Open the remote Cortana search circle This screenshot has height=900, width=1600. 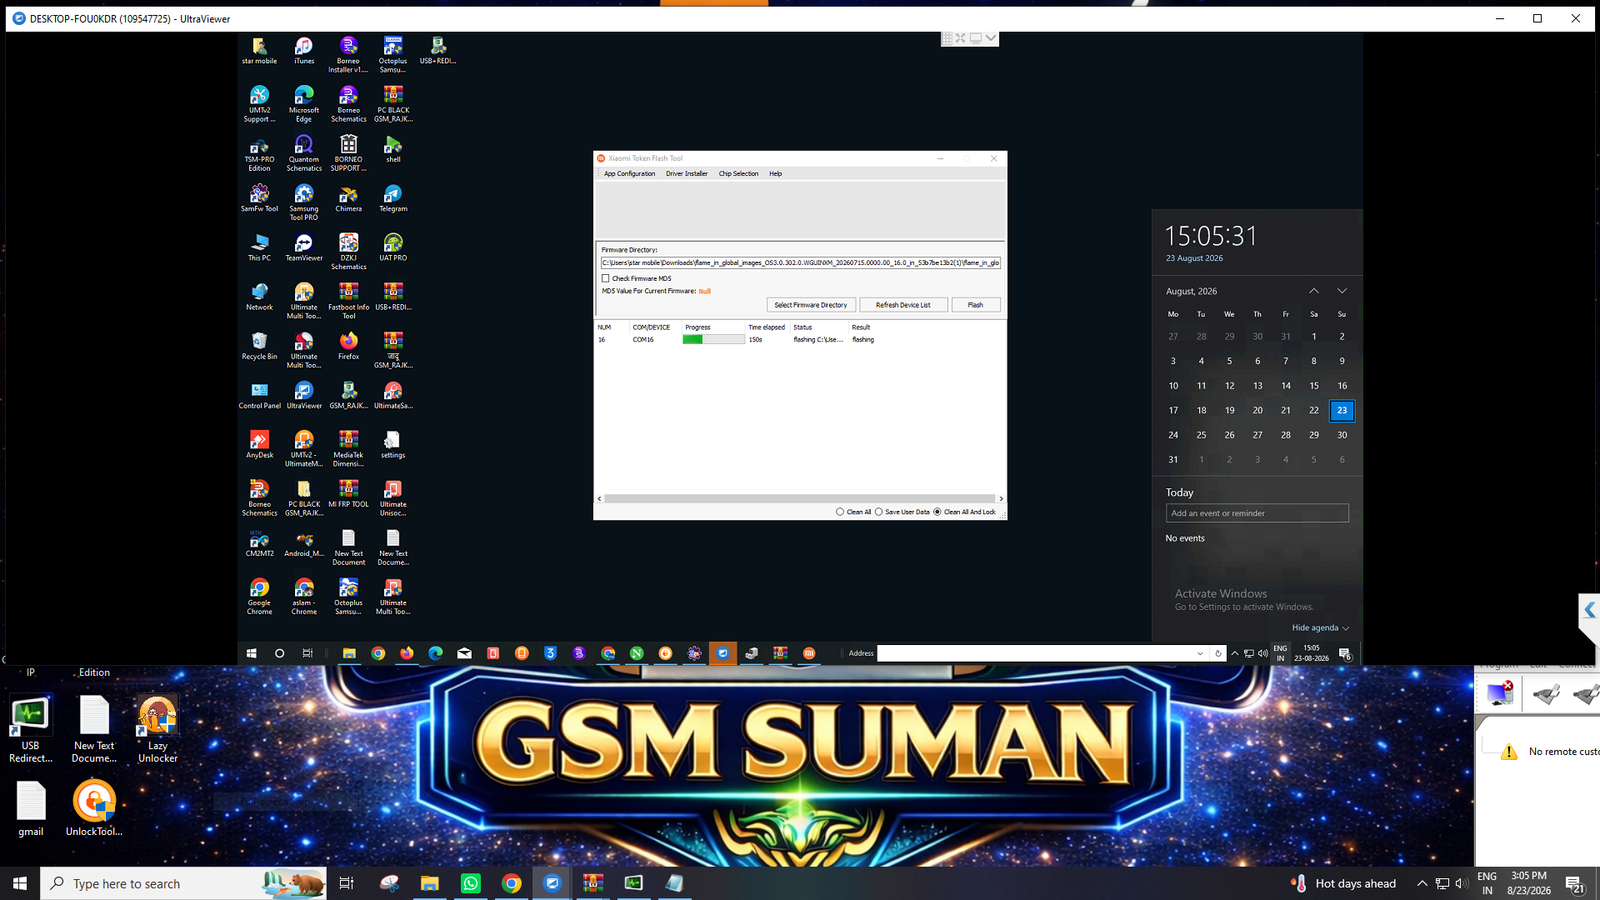click(x=280, y=653)
